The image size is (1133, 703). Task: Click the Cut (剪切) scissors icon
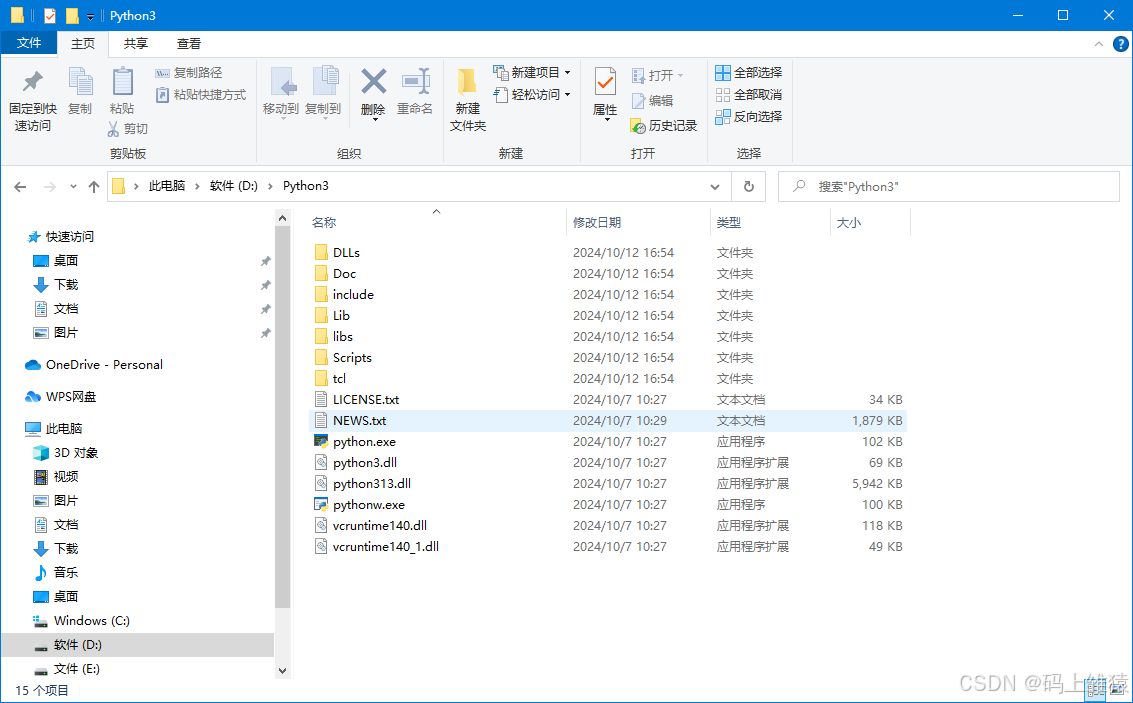[x=113, y=129]
